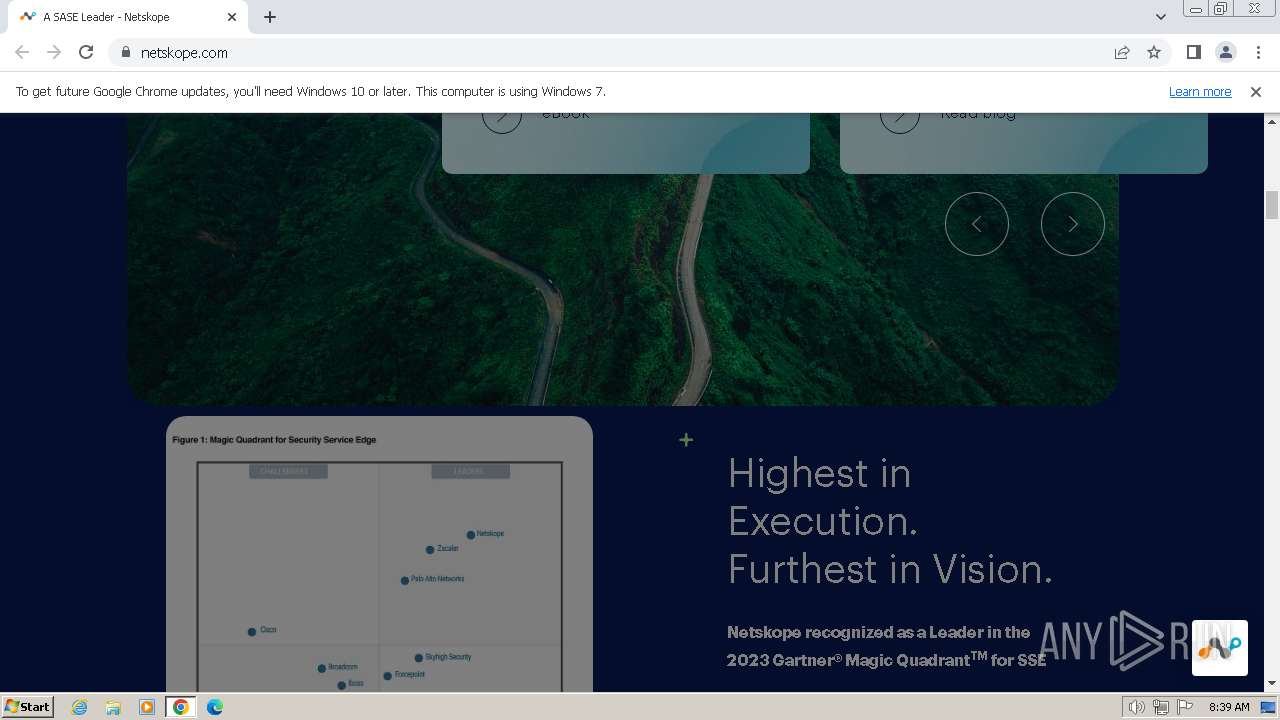Open the Learn more link
The height and width of the screenshot is (720, 1280).
pos(1200,91)
